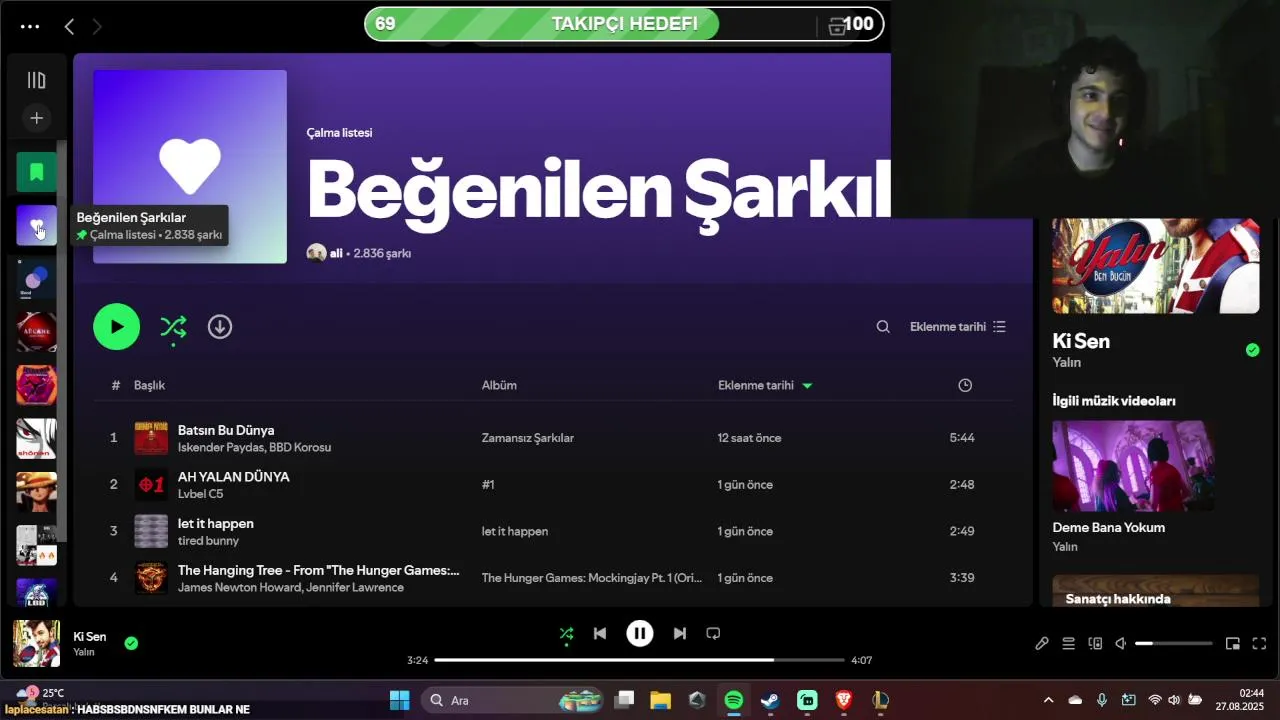1280x720 pixels.
Task: Open League of Legends from the taskbar
Action: pyautogui.click(x=880, y=700)
